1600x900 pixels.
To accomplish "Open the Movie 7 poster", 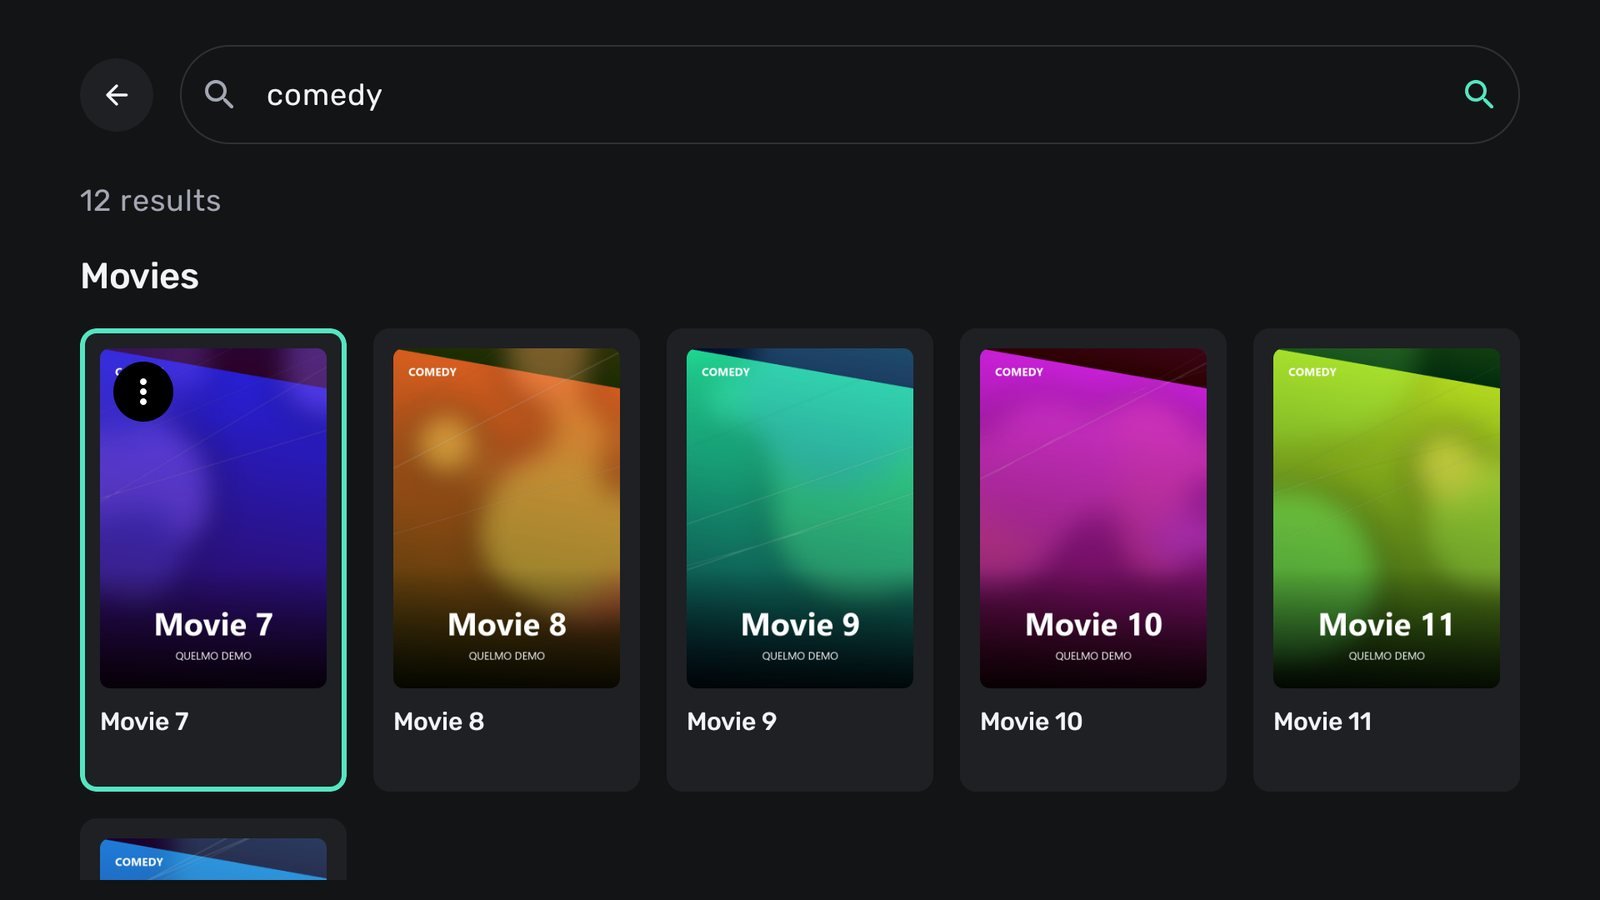I will (213, 518).
